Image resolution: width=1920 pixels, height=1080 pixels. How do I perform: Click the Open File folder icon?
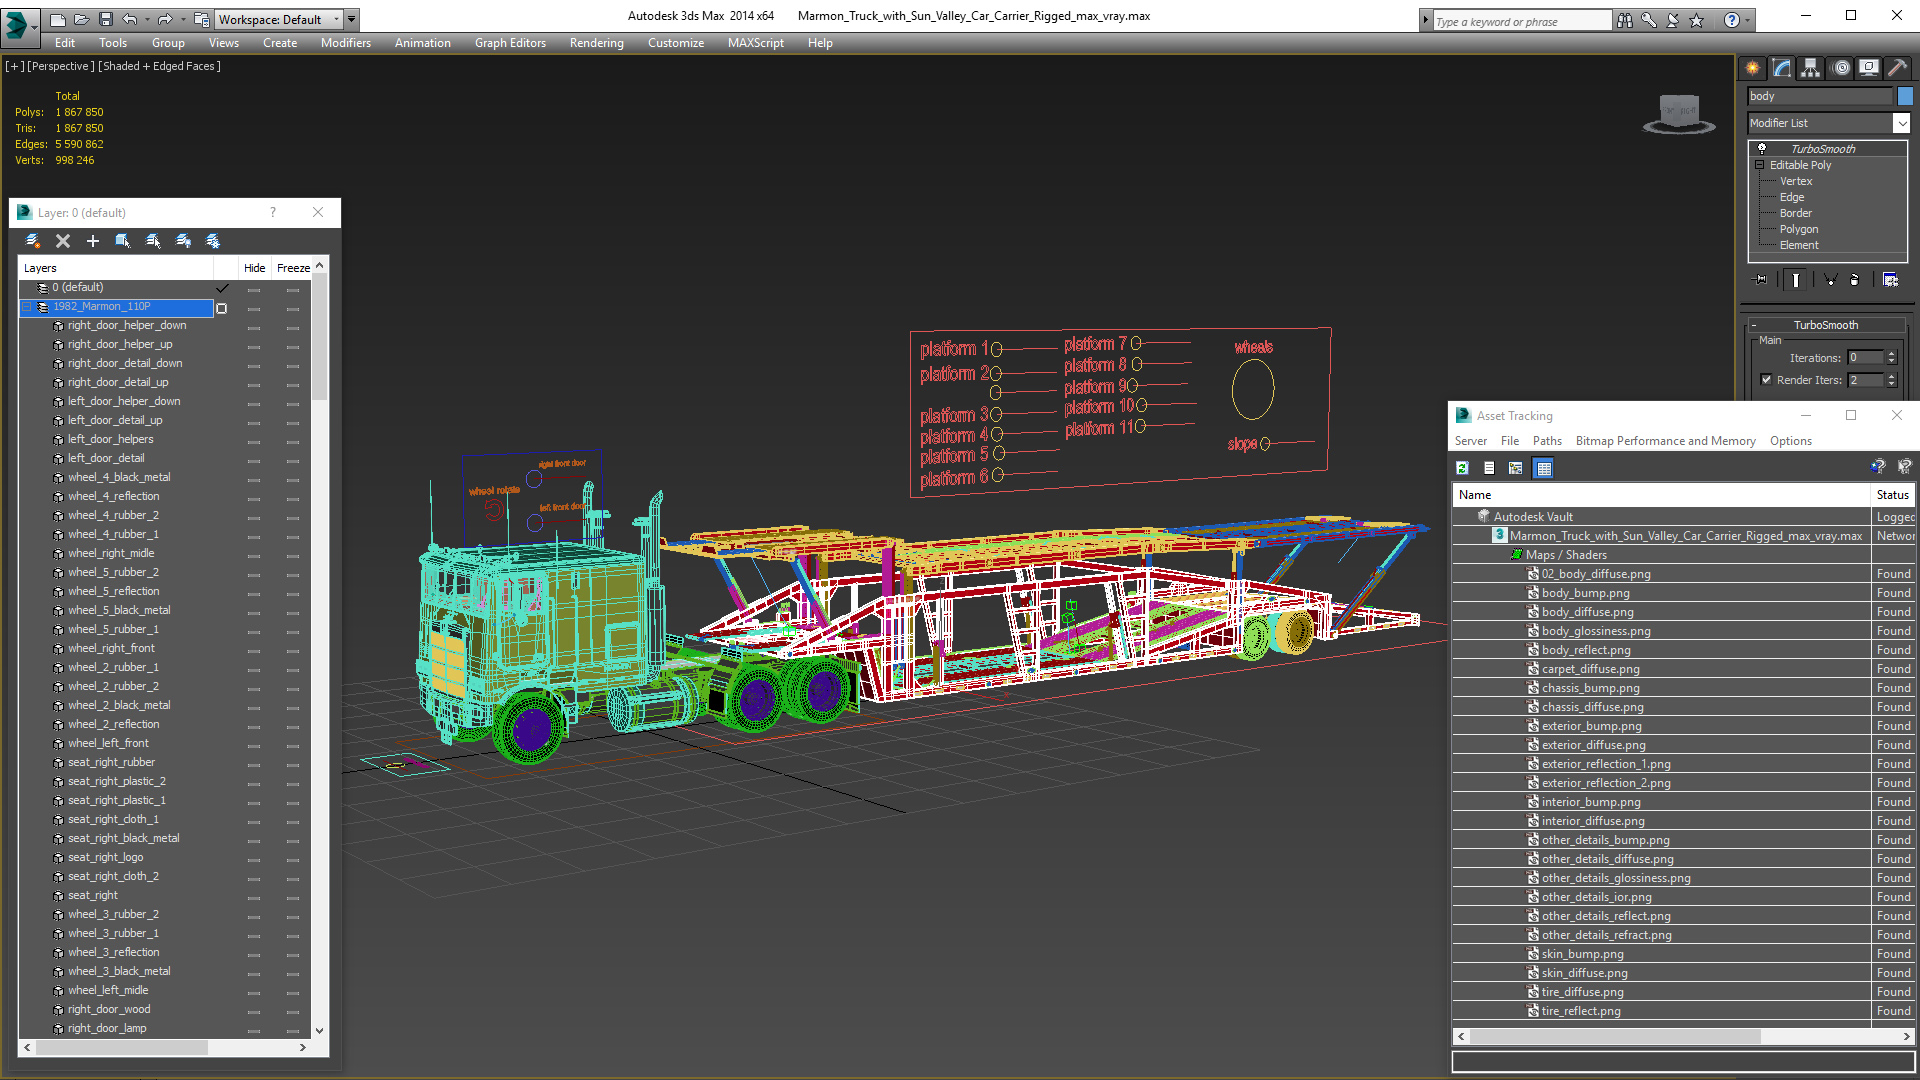pos(81,19)
